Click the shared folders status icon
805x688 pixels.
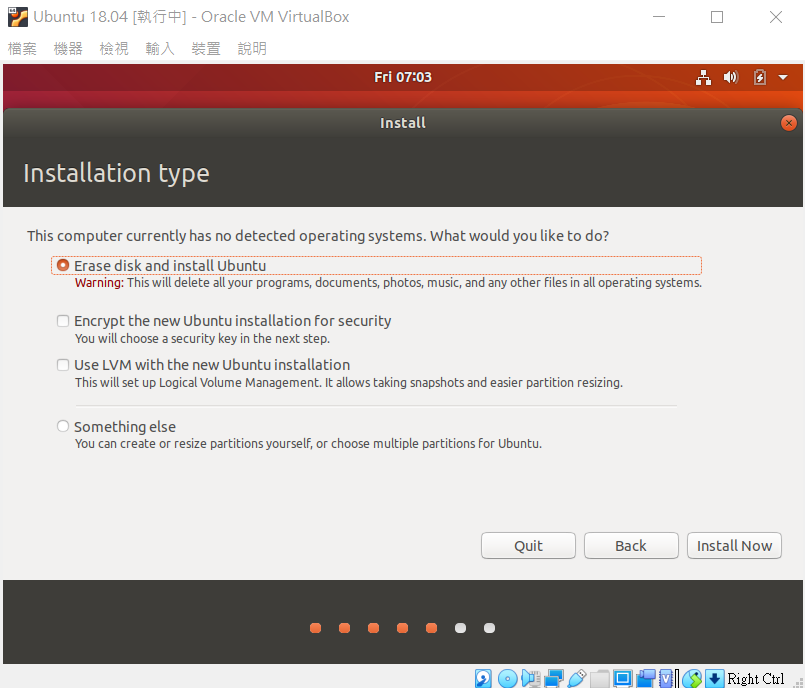pyautogui.click(x=600, y=678)
